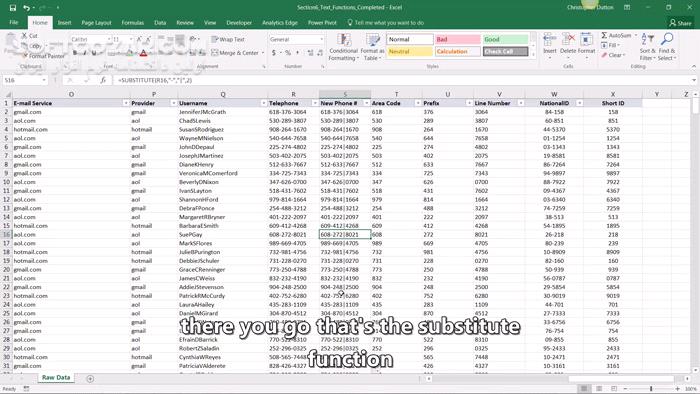The width and height of the screenshot is (700, 394).
Task: Click the Undo arrow icon
Action: pyautogui.click(x=26, y=8)
